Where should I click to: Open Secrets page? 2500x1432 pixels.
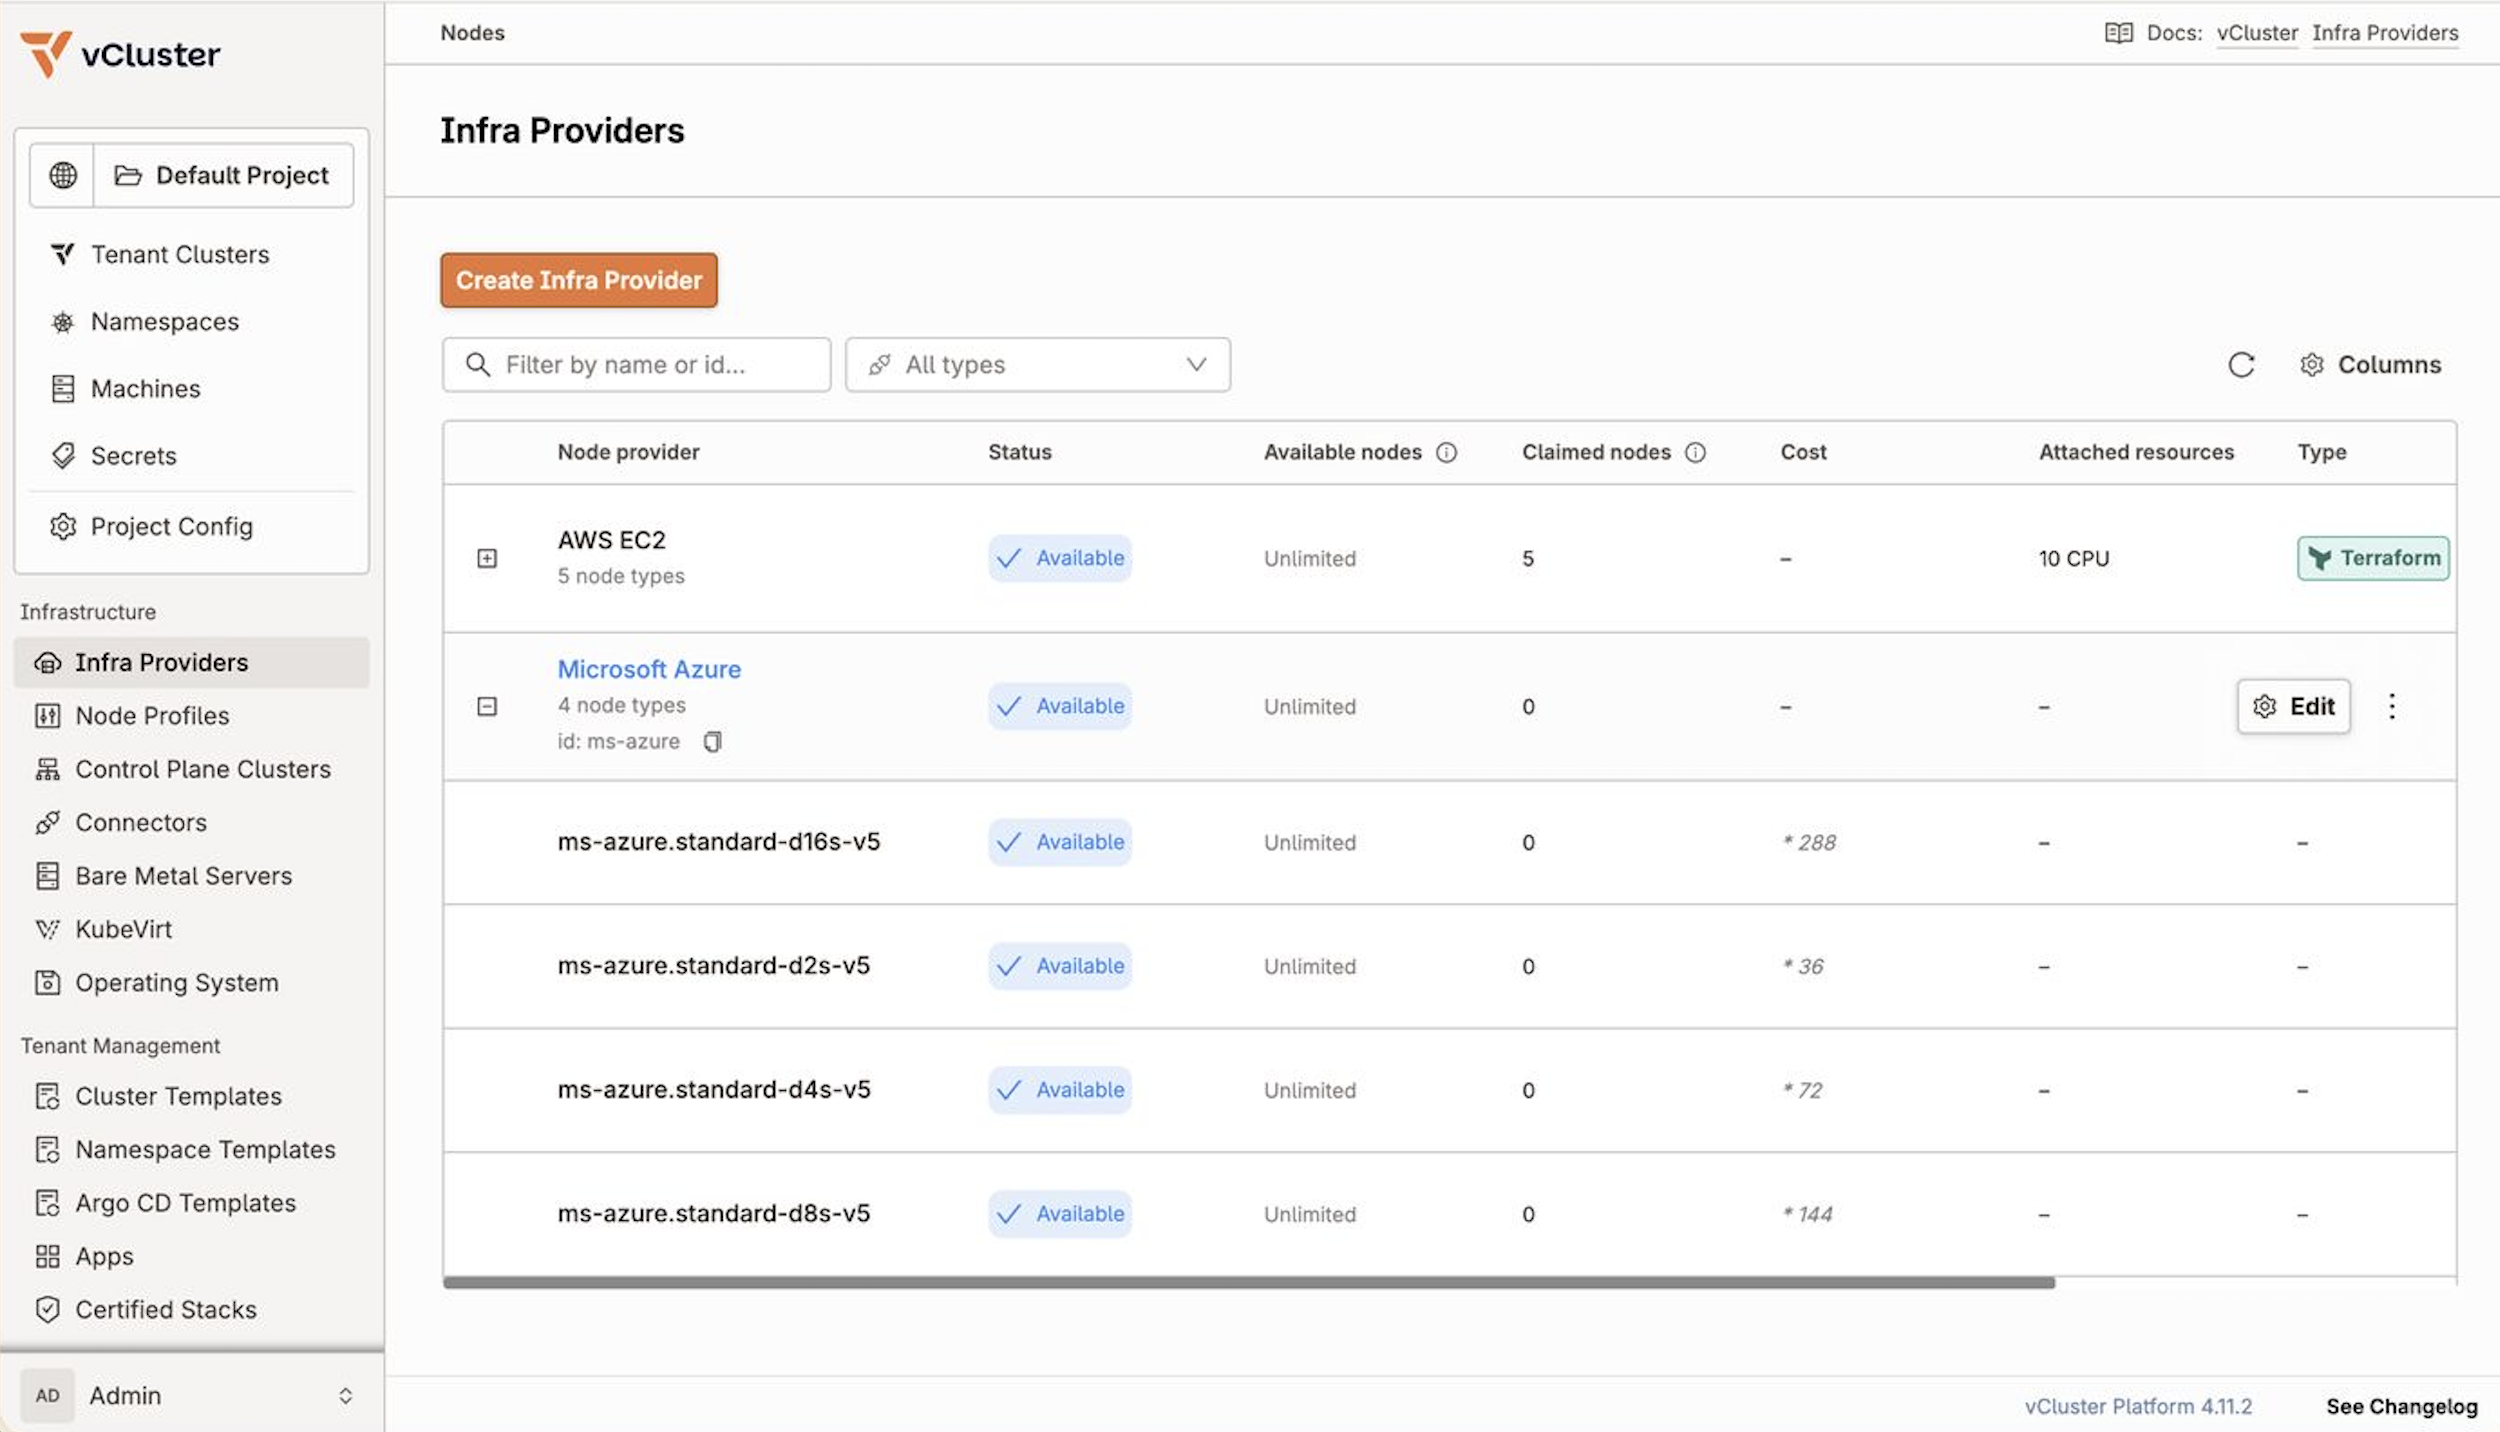[x=191, y=455]
